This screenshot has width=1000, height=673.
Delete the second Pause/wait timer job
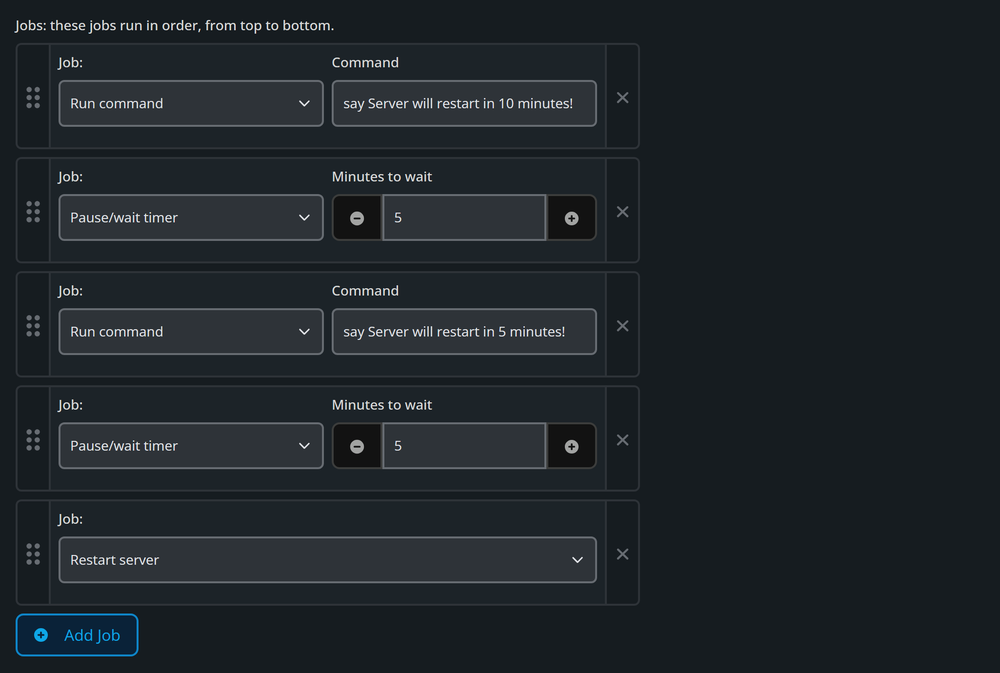[622, 440]
